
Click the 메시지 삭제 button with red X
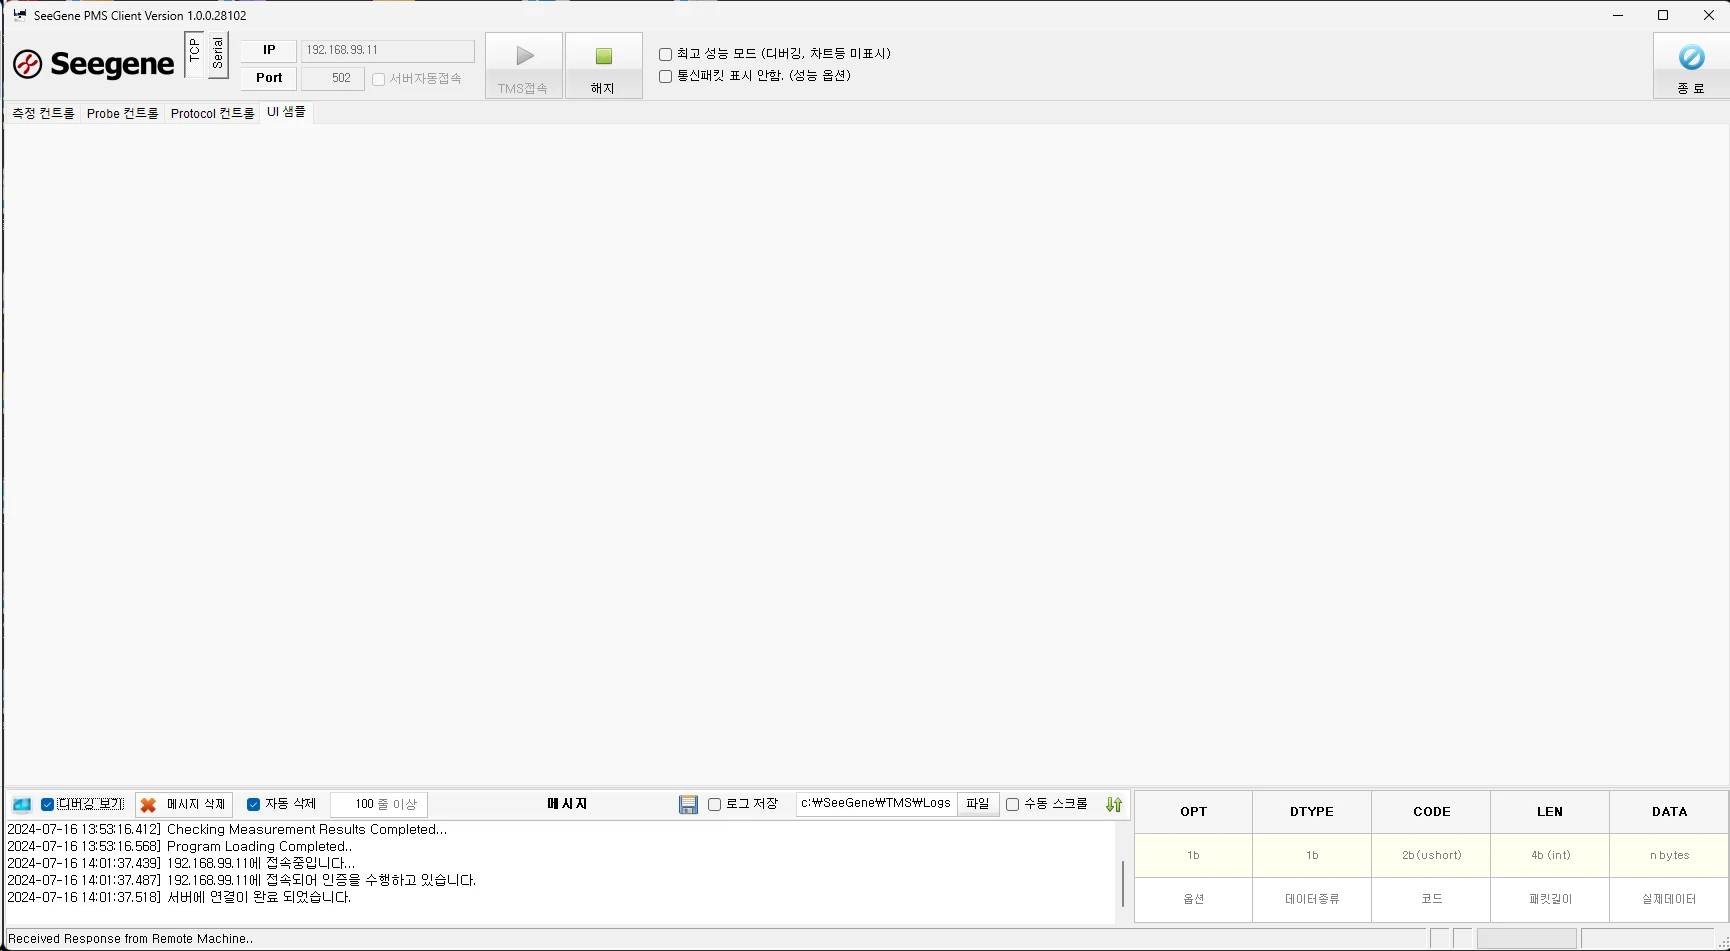coord(184,804)
